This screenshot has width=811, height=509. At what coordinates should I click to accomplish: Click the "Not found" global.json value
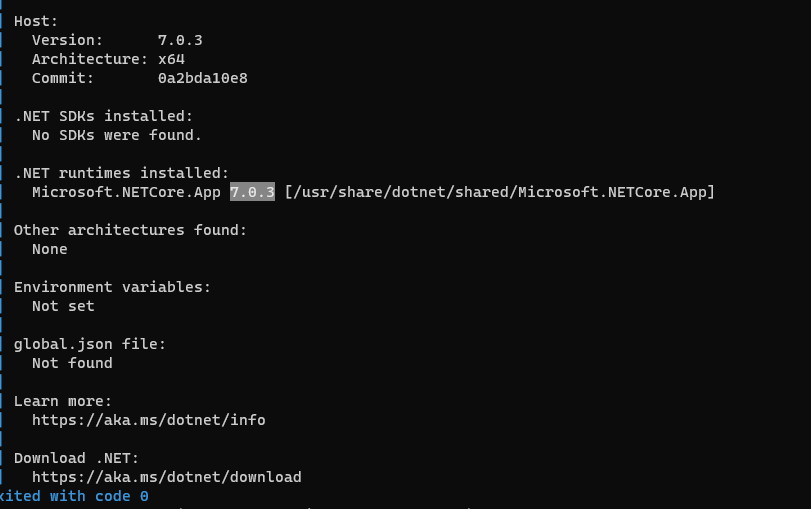pos(72,363)
